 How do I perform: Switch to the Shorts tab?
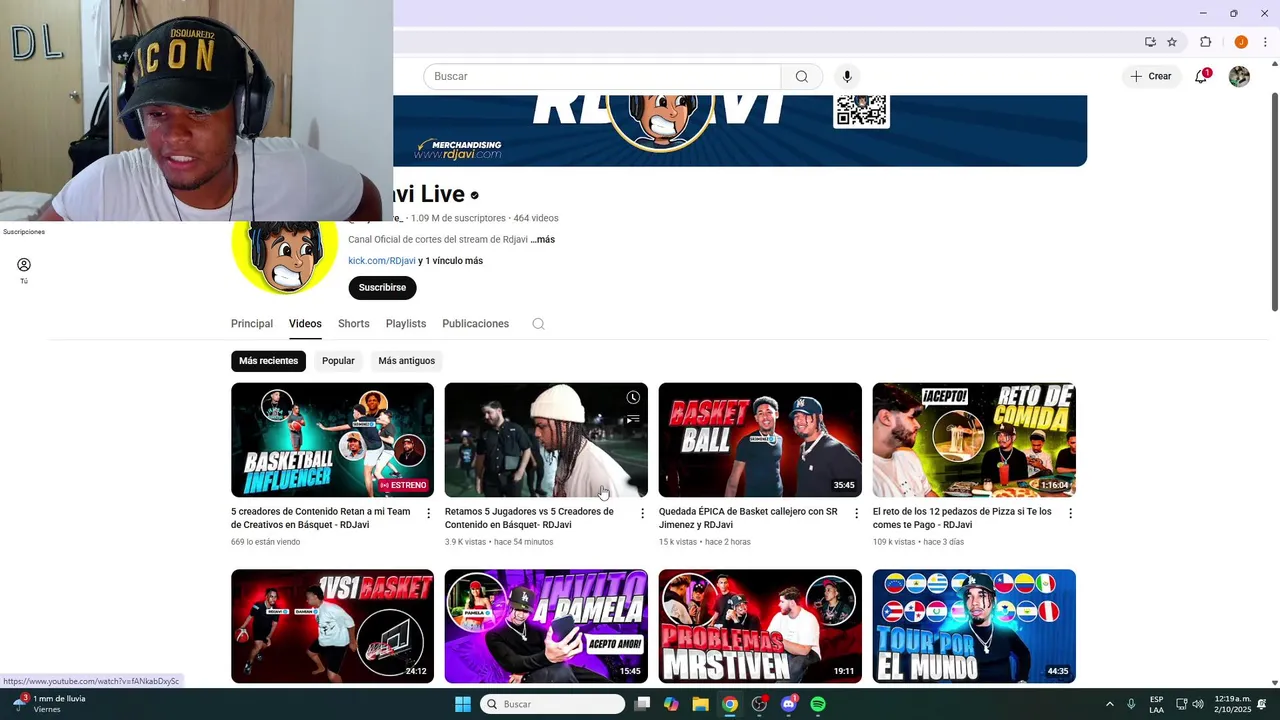pos(354,324)
